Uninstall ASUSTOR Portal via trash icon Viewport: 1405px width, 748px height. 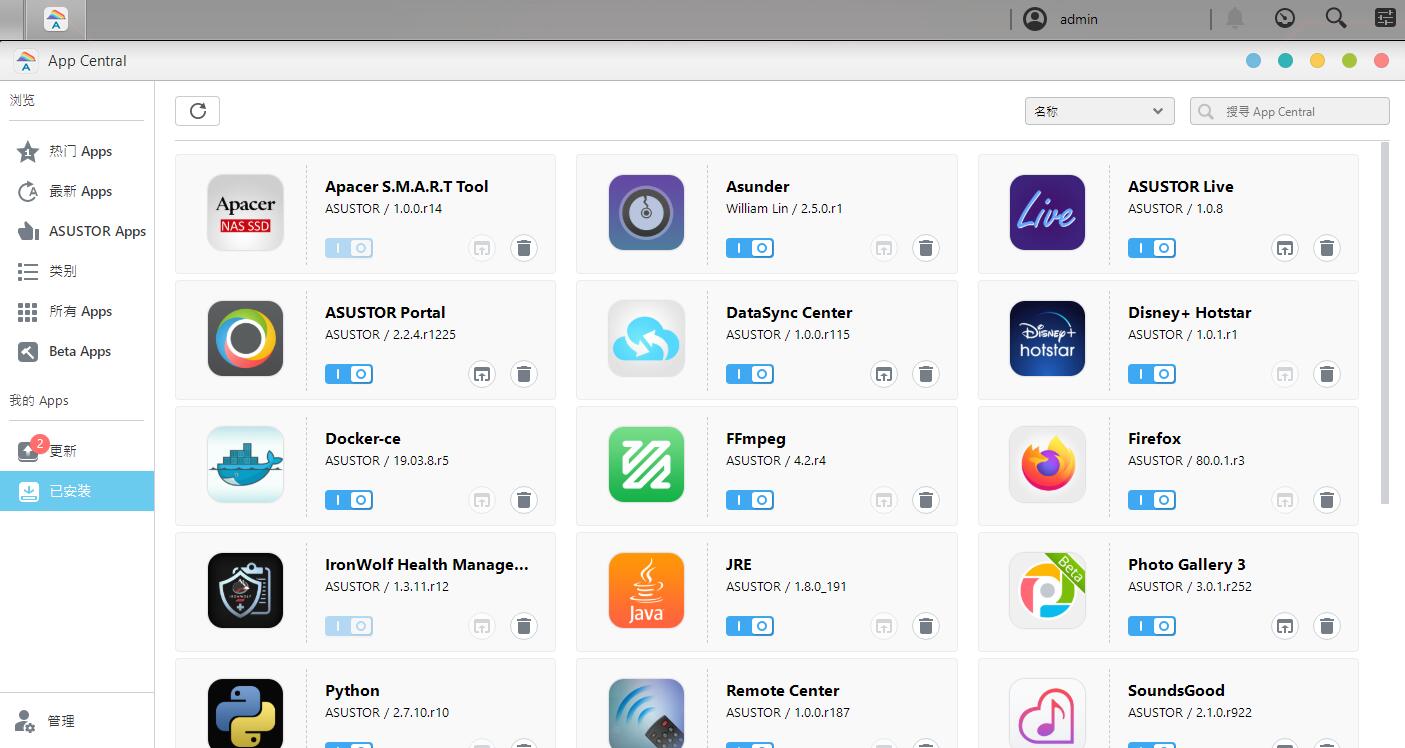(x=523, y=374)
